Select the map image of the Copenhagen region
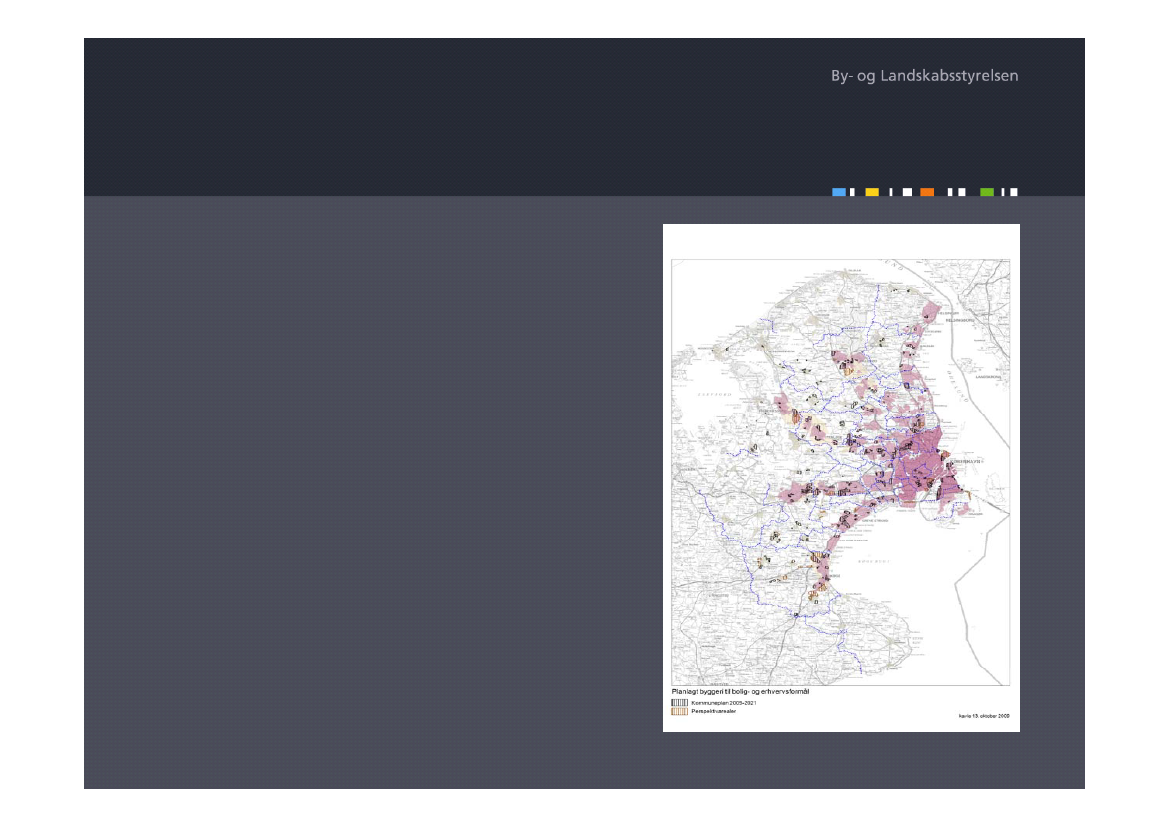 (x=840, y=472)
